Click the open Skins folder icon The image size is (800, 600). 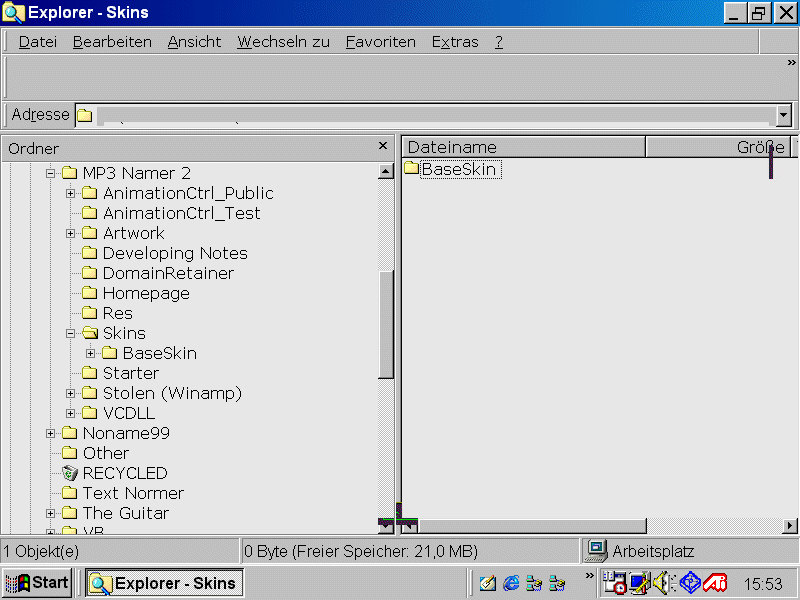tap(89, 333)
